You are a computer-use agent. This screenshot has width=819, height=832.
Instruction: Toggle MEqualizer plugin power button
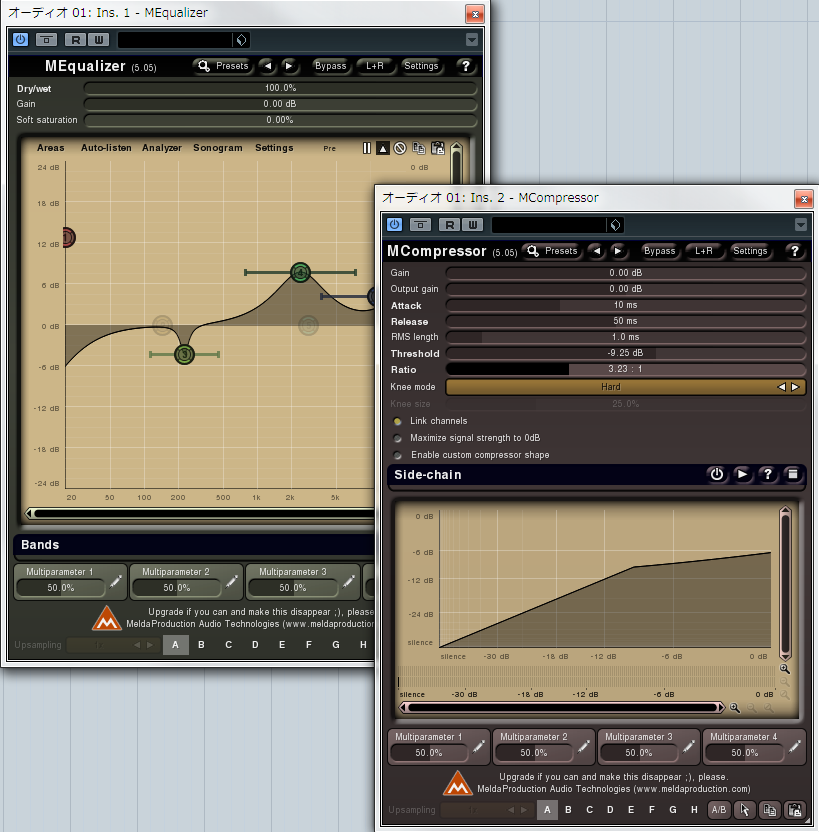(21, 39)
